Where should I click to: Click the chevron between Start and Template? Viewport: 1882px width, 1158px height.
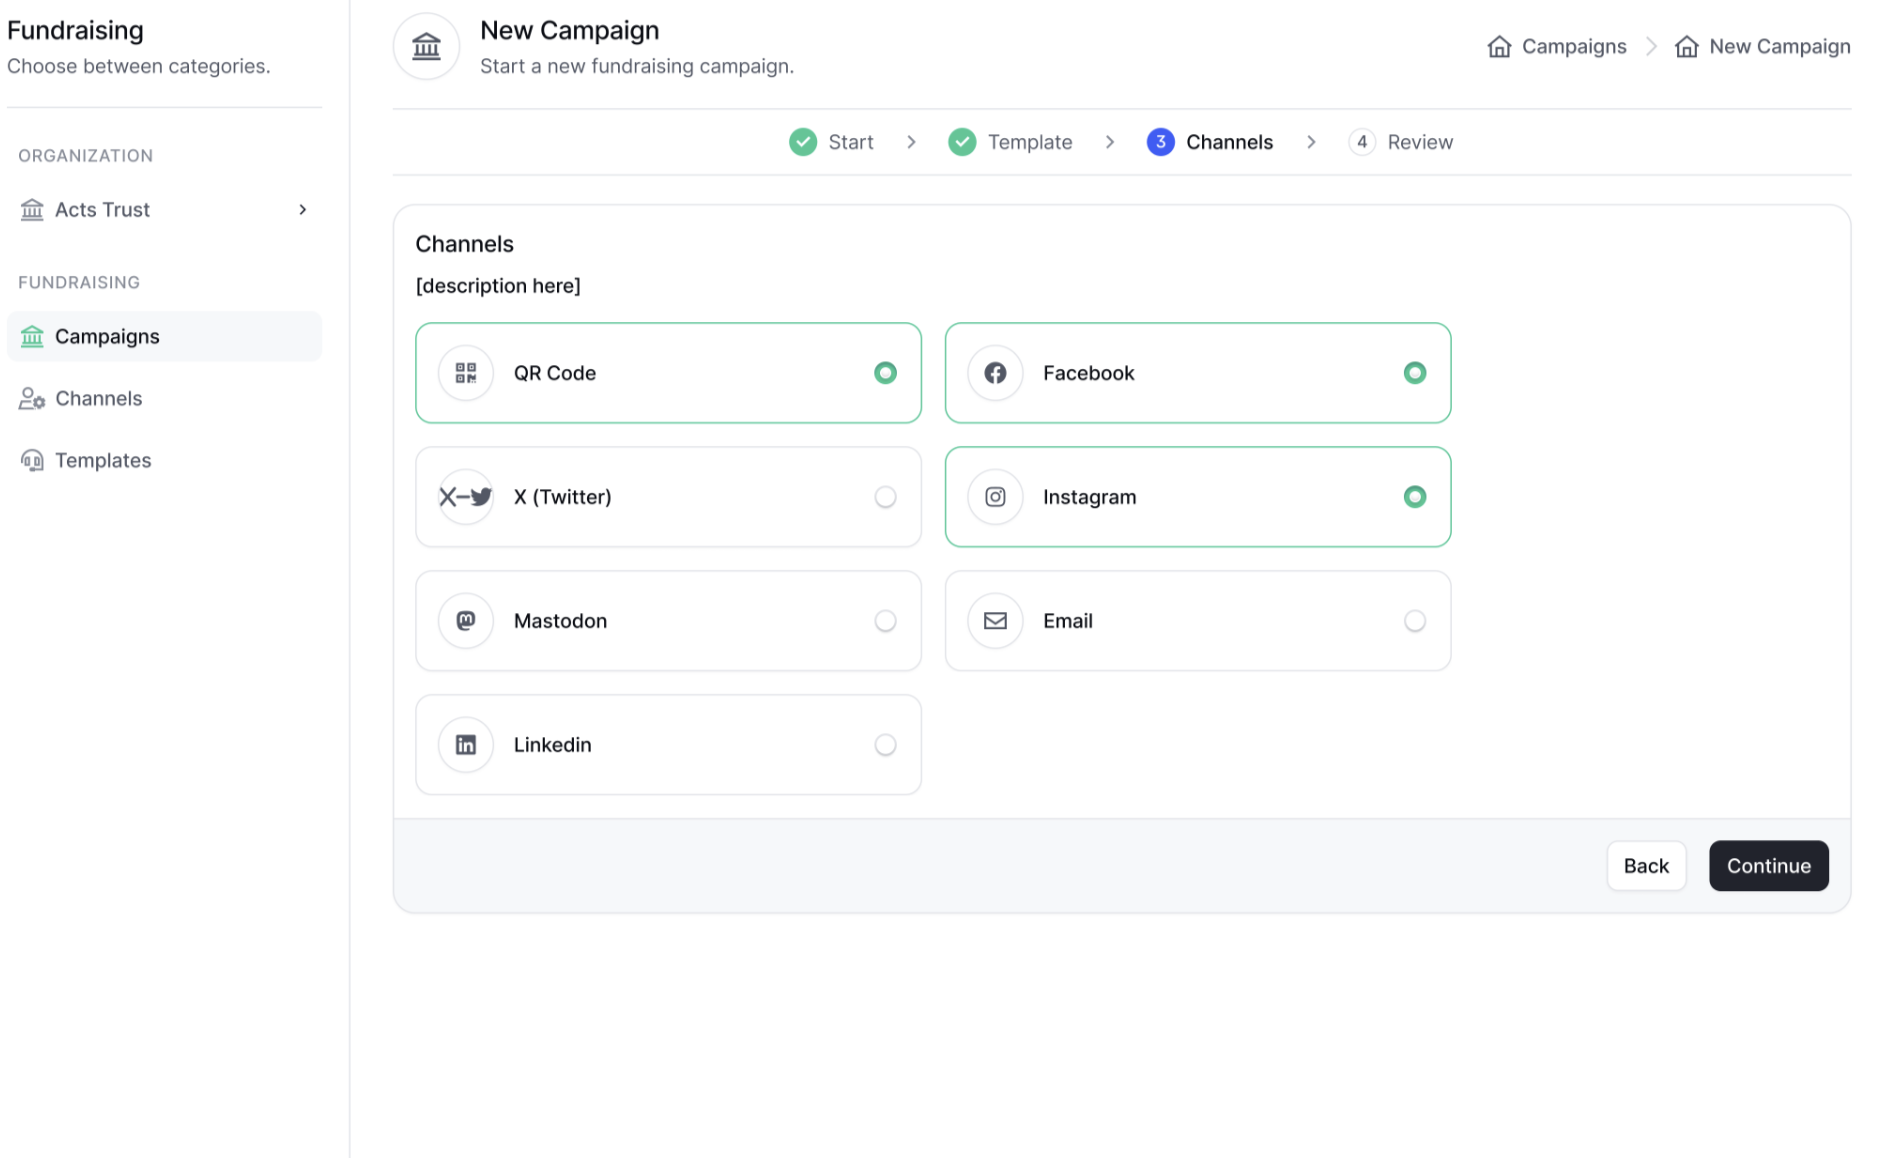tap(911, 142)
